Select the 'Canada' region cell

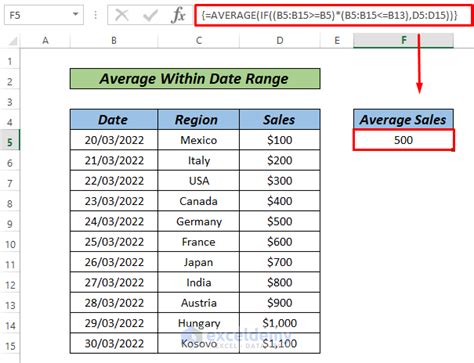click(x=199, y=201)
